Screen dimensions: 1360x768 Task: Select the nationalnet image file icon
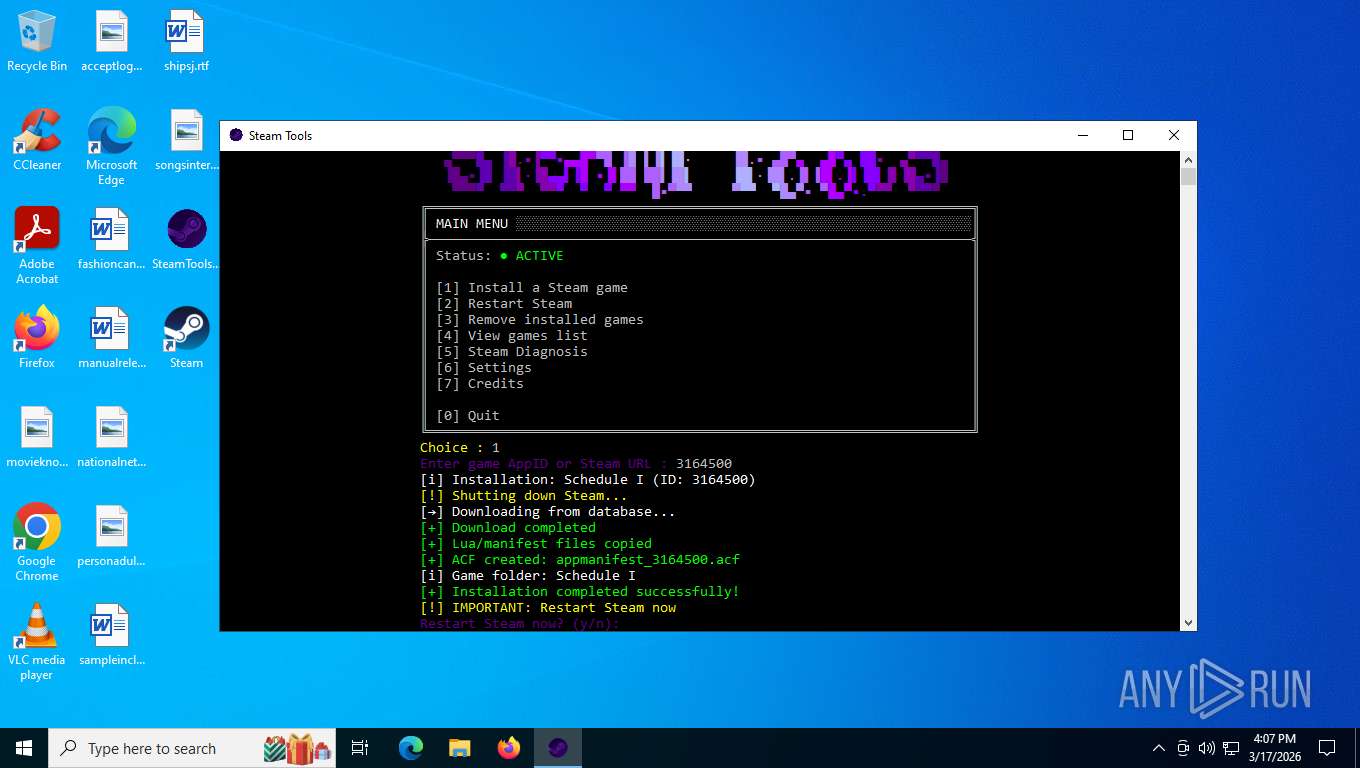coord(112,437)
